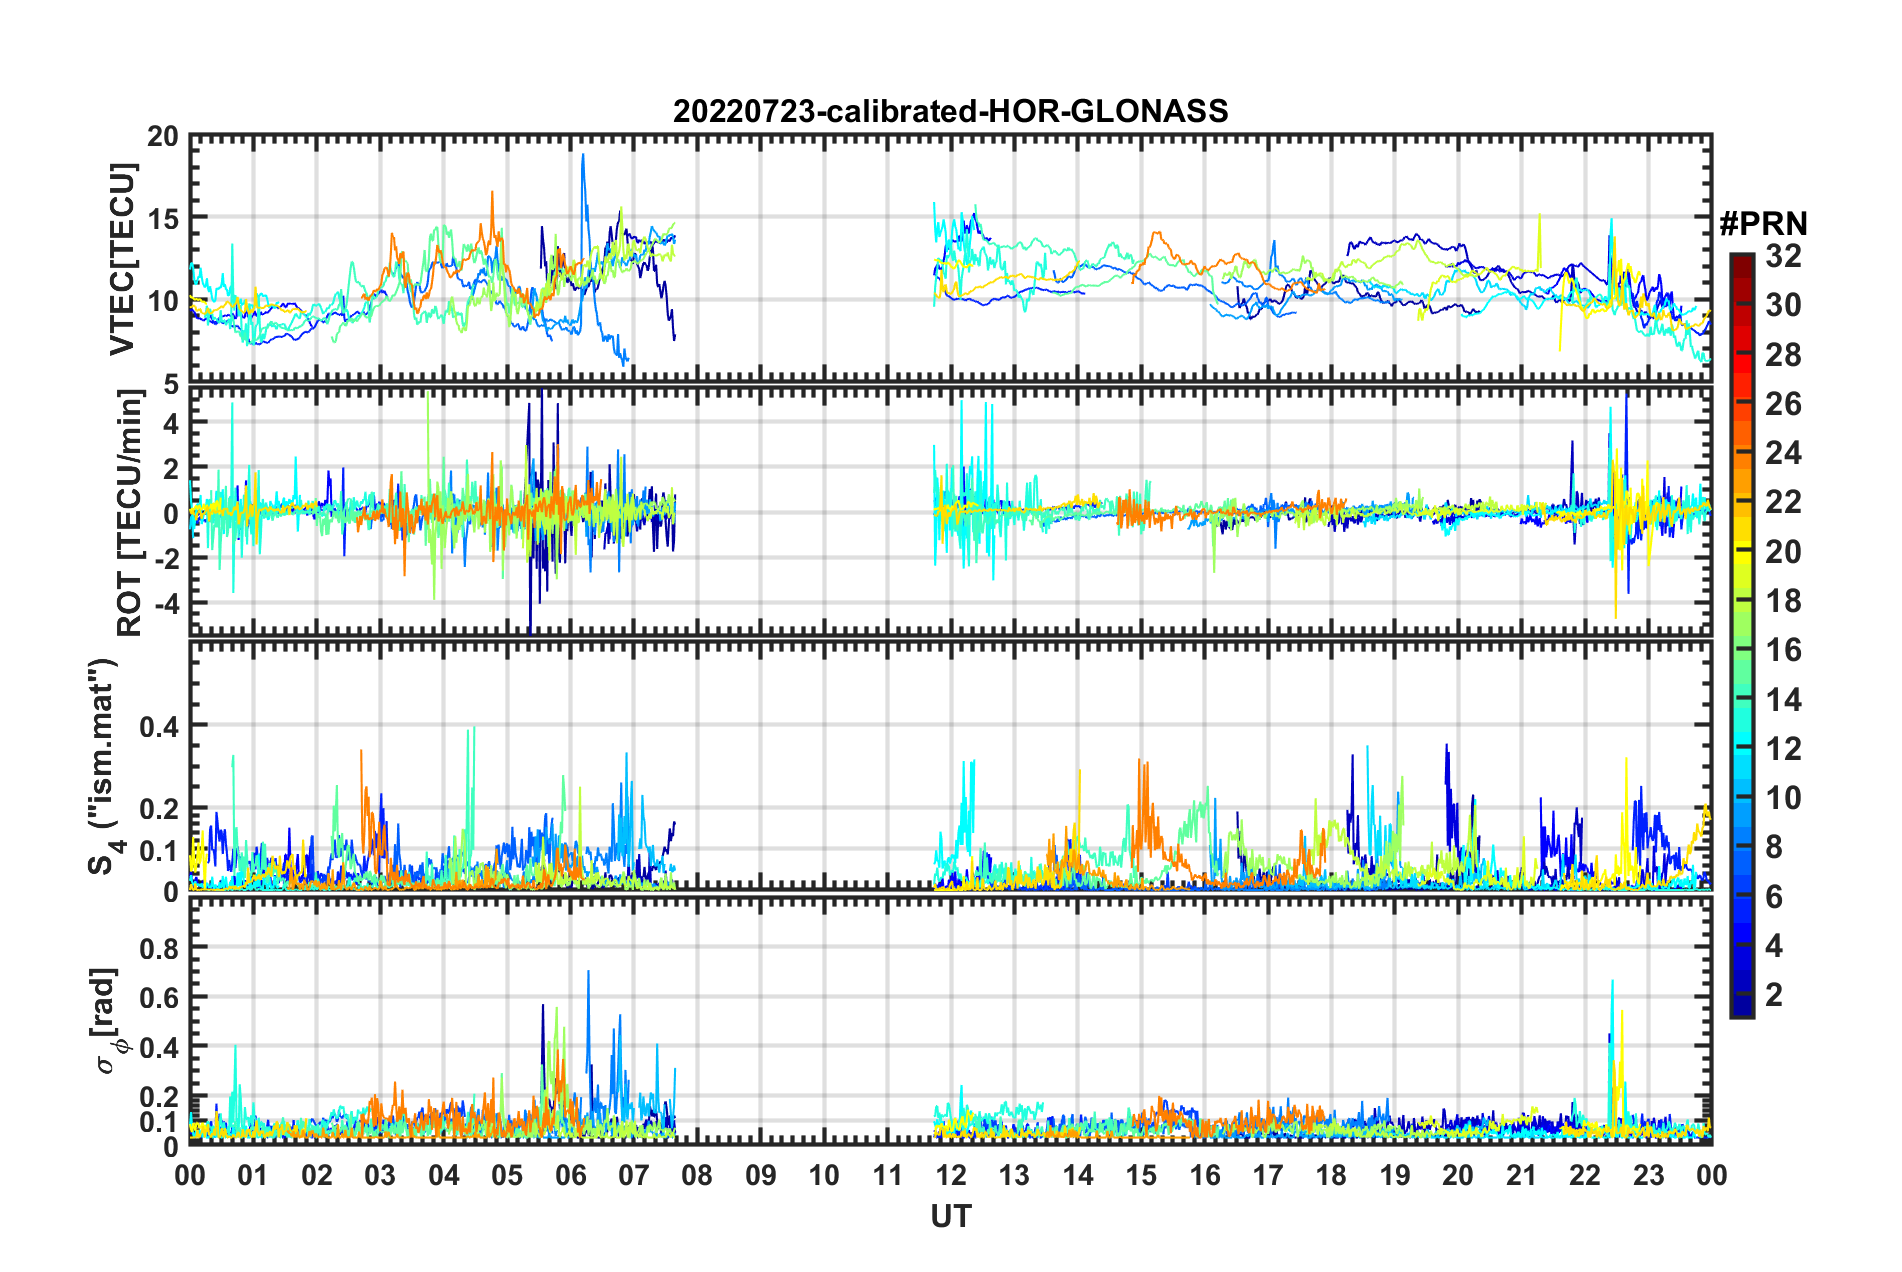
Task: Select colorbar tick label 4
Action: point(1774,945)
